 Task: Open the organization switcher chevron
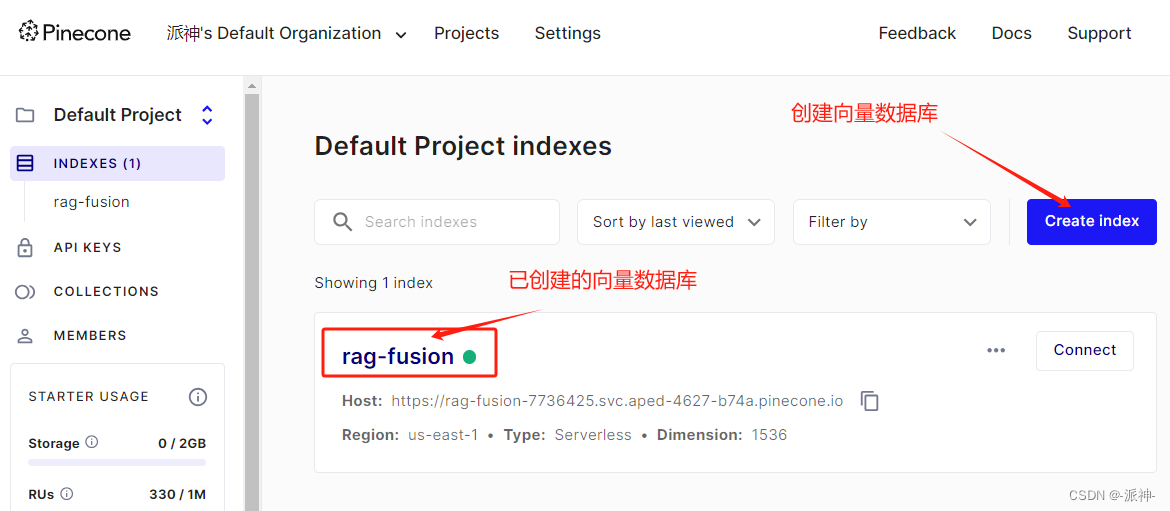(x=401, y=35)
